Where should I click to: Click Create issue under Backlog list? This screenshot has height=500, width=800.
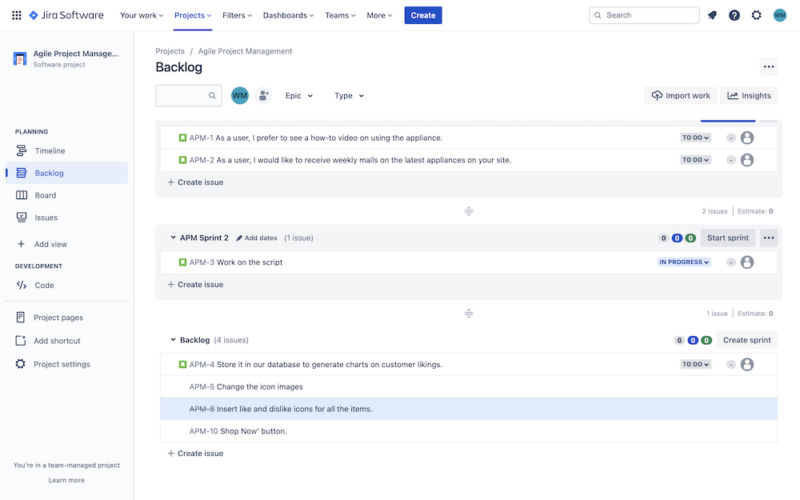click(x=195, y=453)
